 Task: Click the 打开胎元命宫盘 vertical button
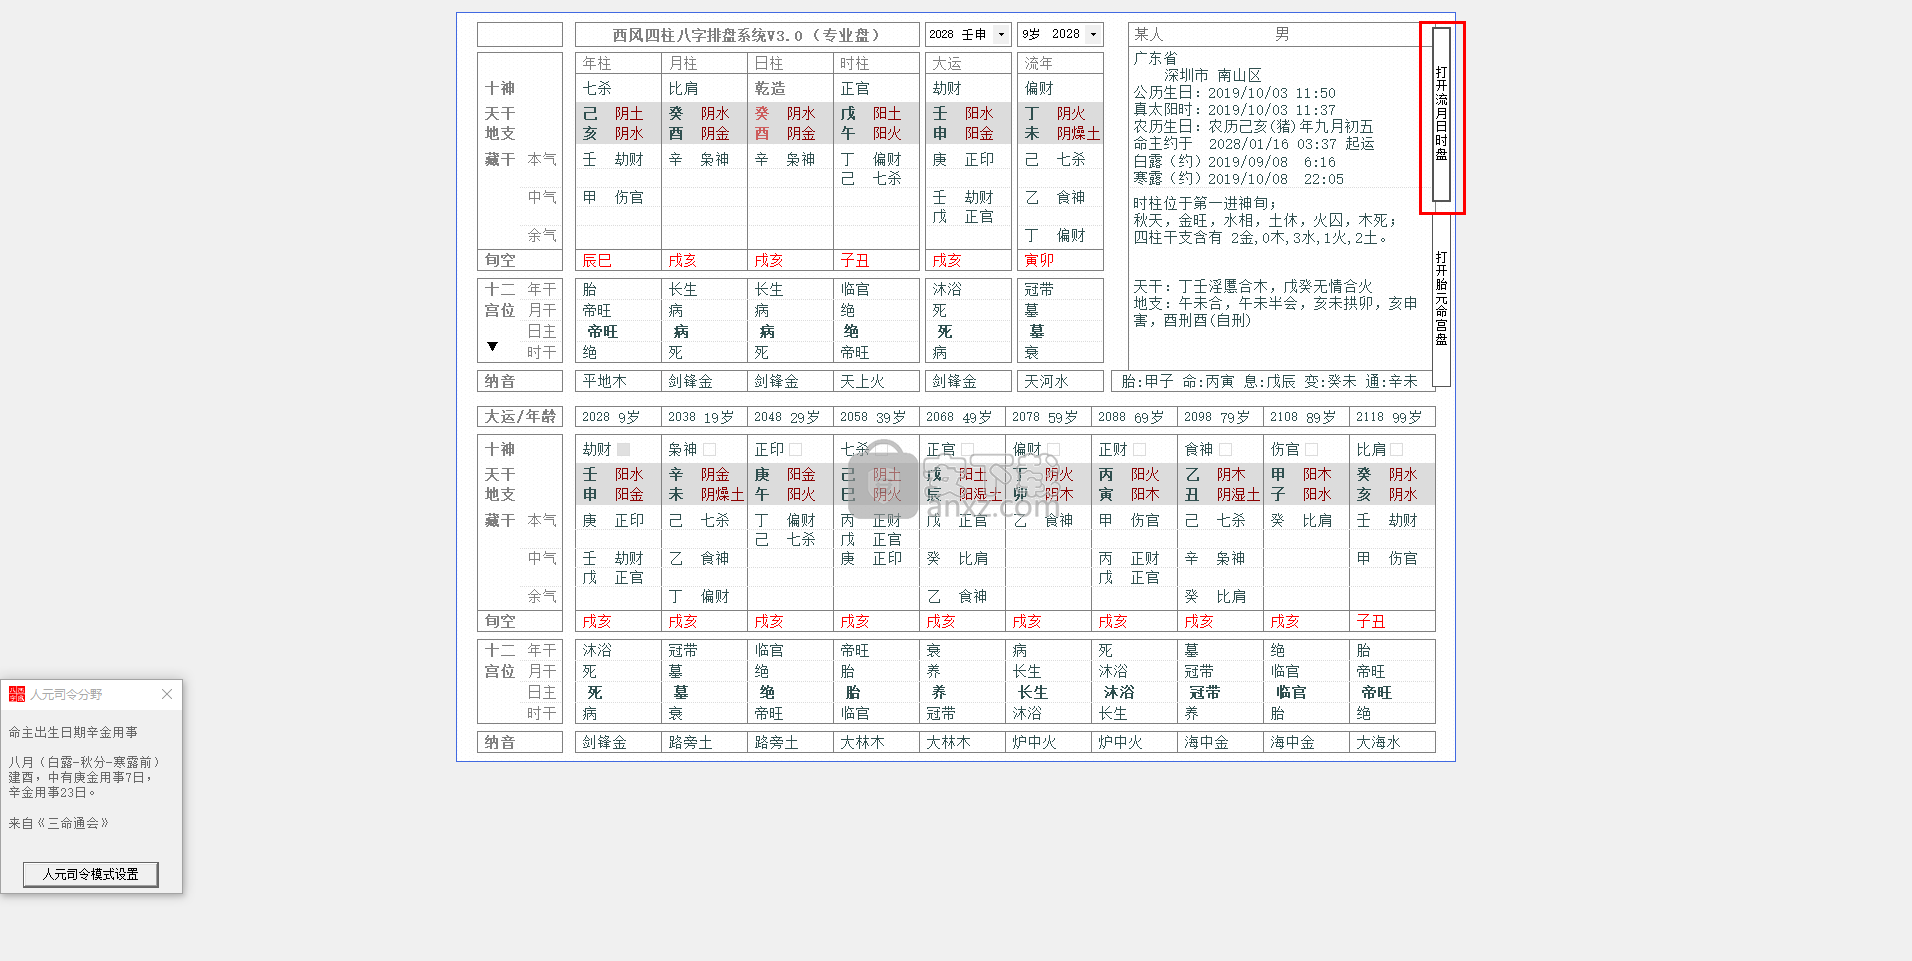tap(1441, 299)
